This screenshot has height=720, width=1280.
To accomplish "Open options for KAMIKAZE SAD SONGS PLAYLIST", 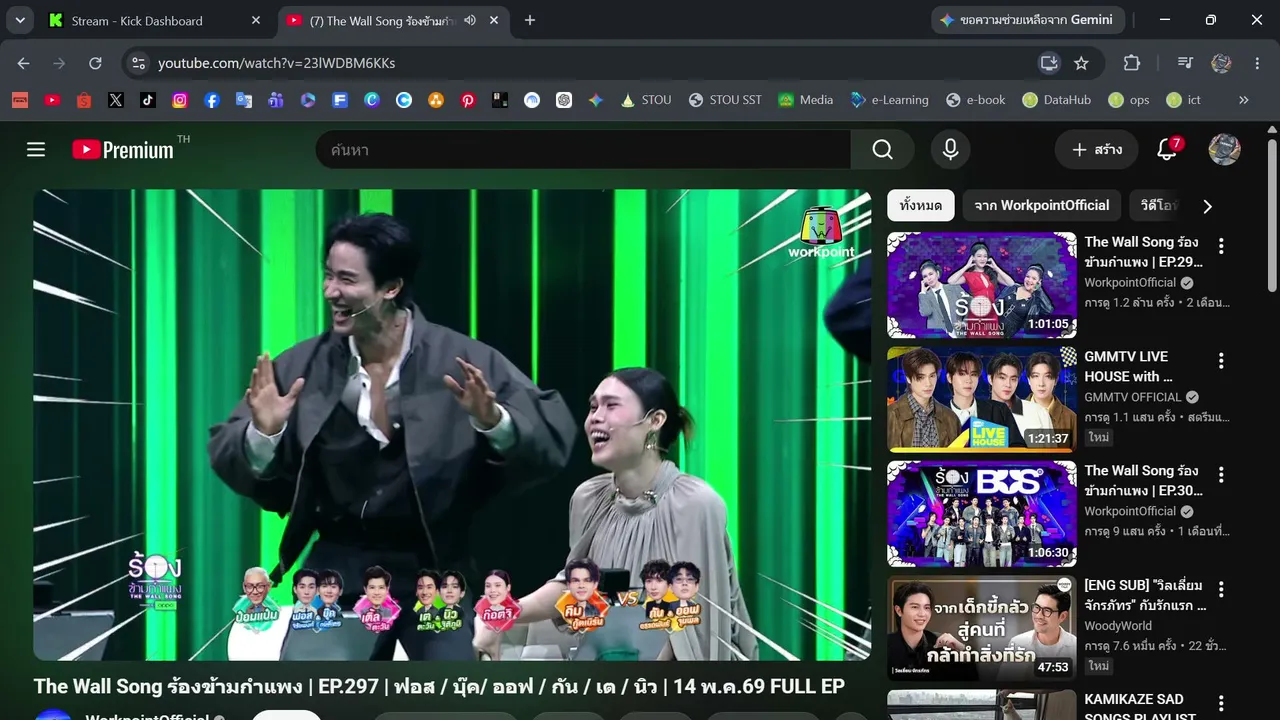I will (x=1220, y=703).
